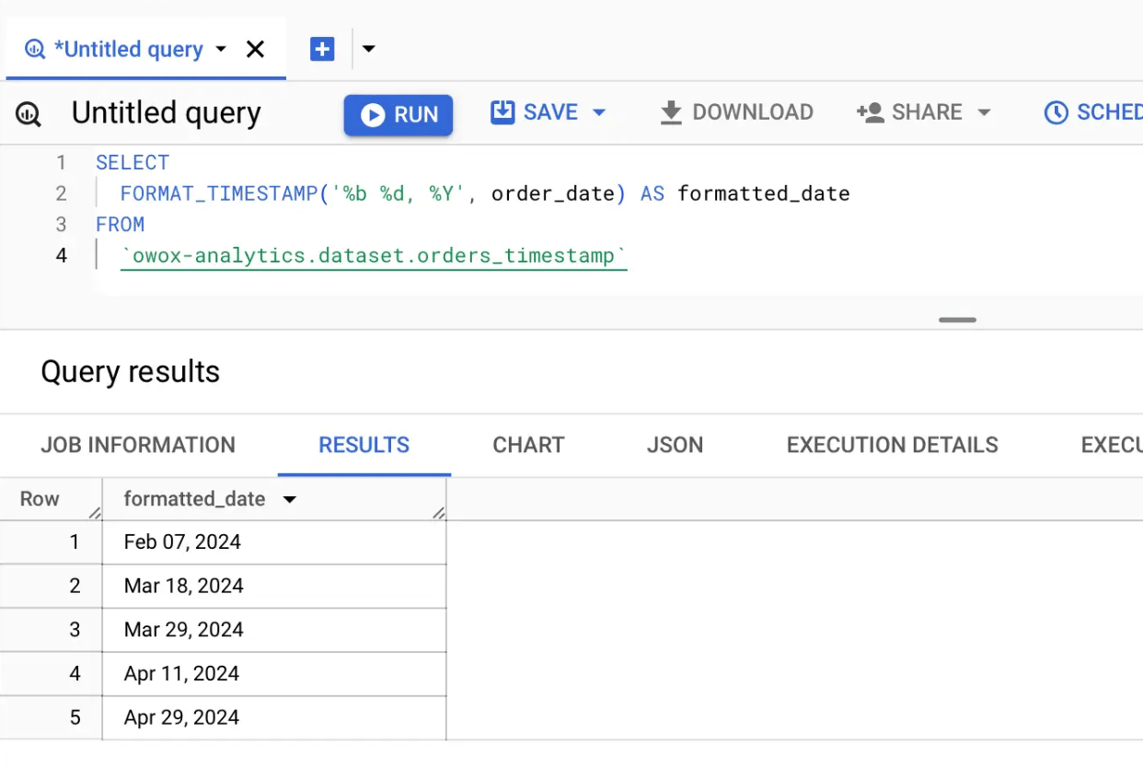Image resolution: width=1143 pixels, height=768 pixels.
Task: Click the Row column header
Action: click(39, 499)
